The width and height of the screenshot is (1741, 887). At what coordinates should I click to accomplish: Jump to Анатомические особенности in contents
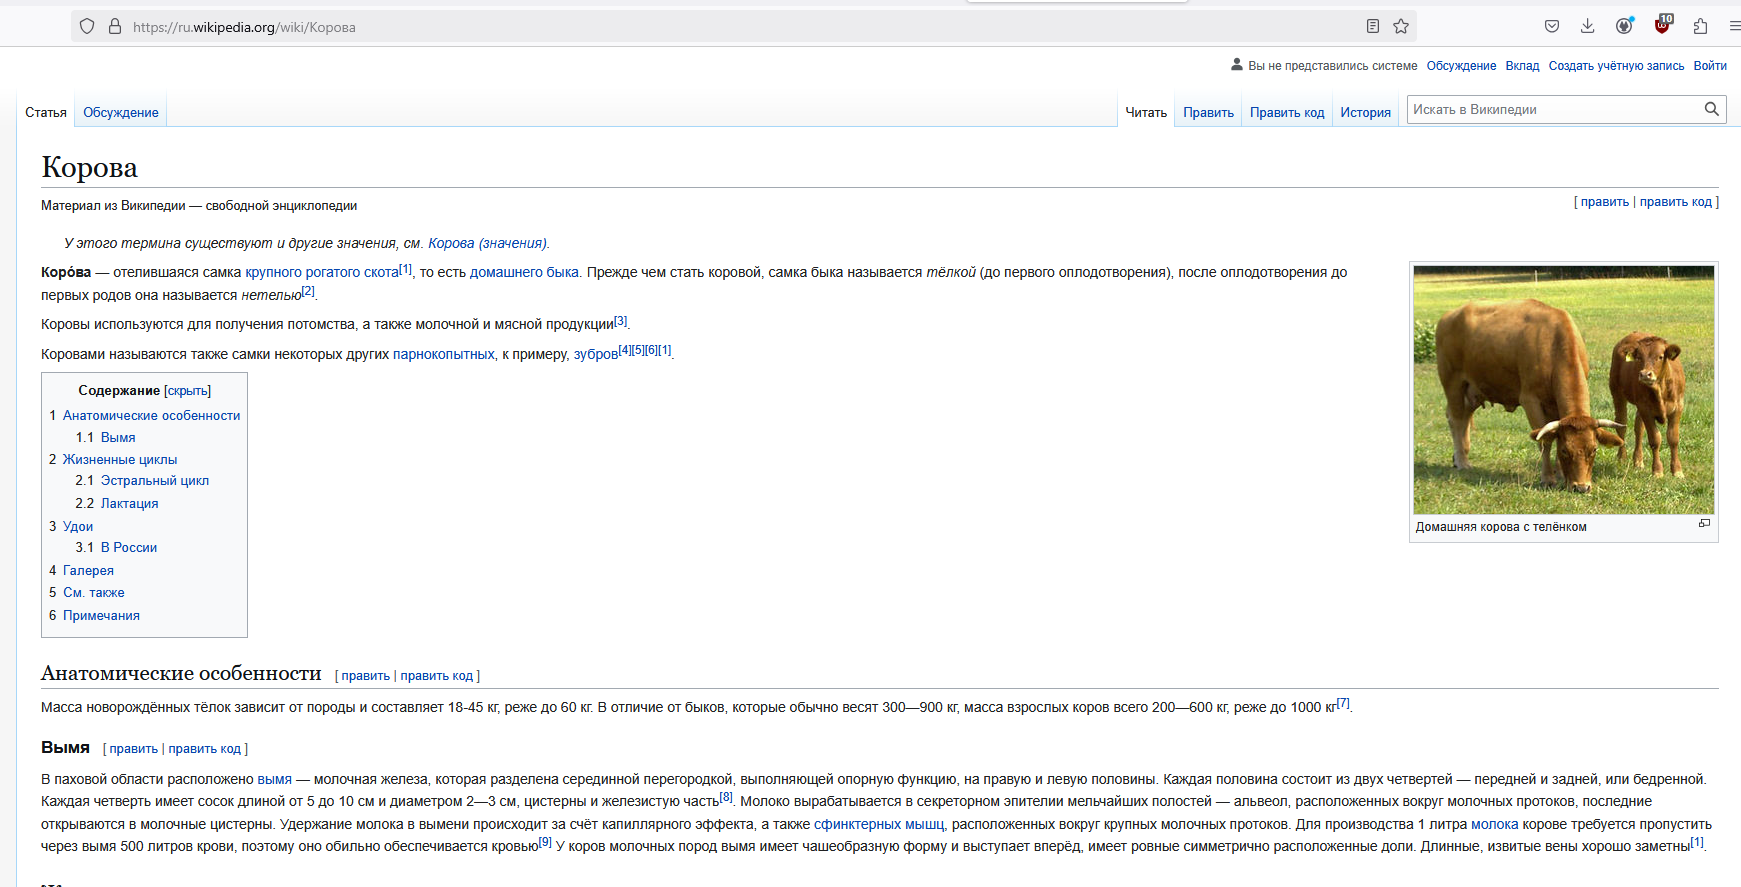coord(151,415)
